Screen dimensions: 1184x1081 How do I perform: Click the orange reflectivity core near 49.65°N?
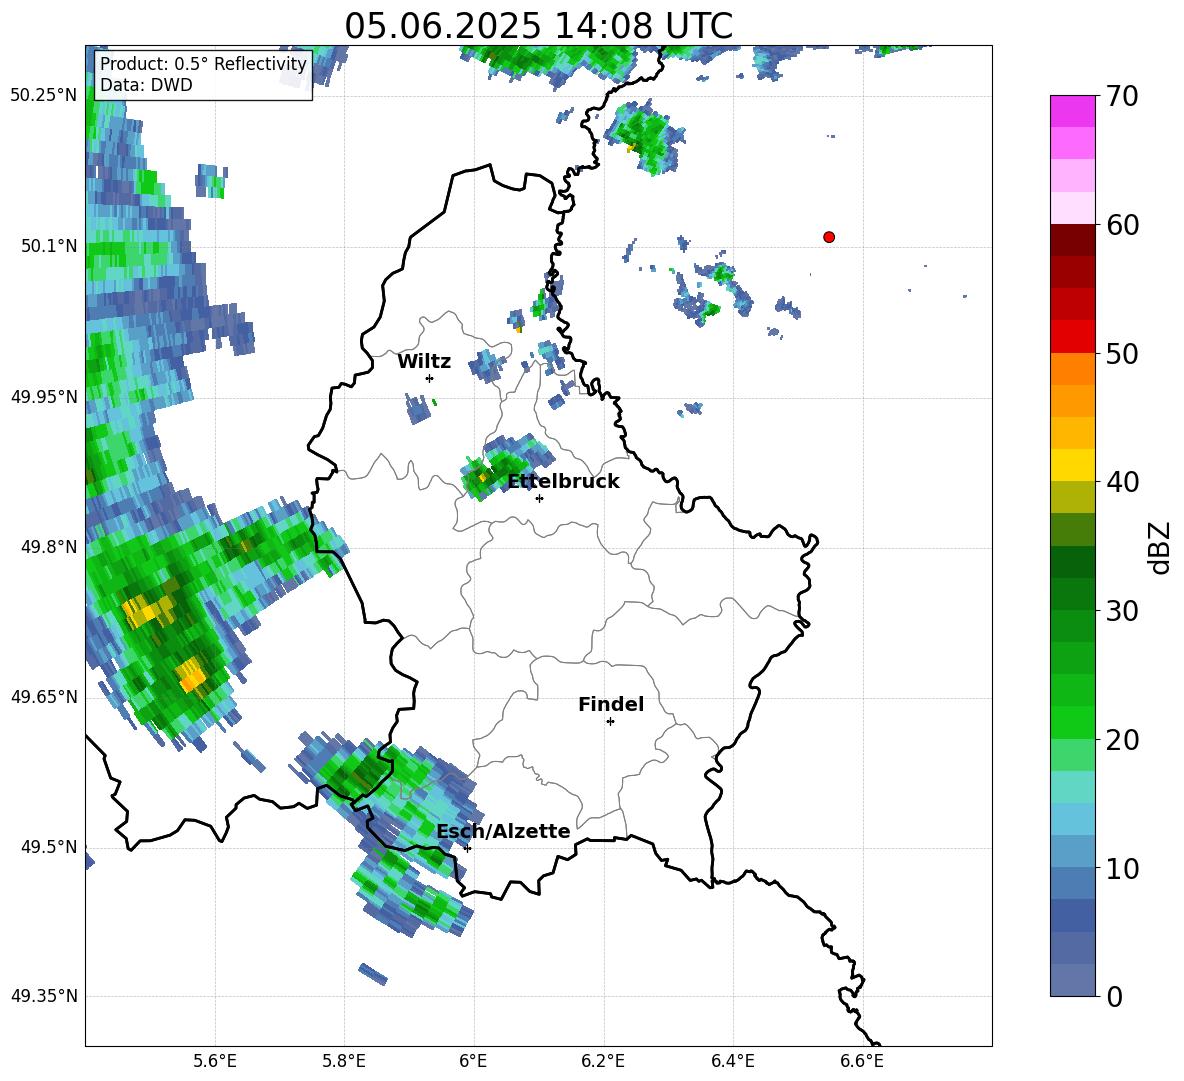point(190,675)
